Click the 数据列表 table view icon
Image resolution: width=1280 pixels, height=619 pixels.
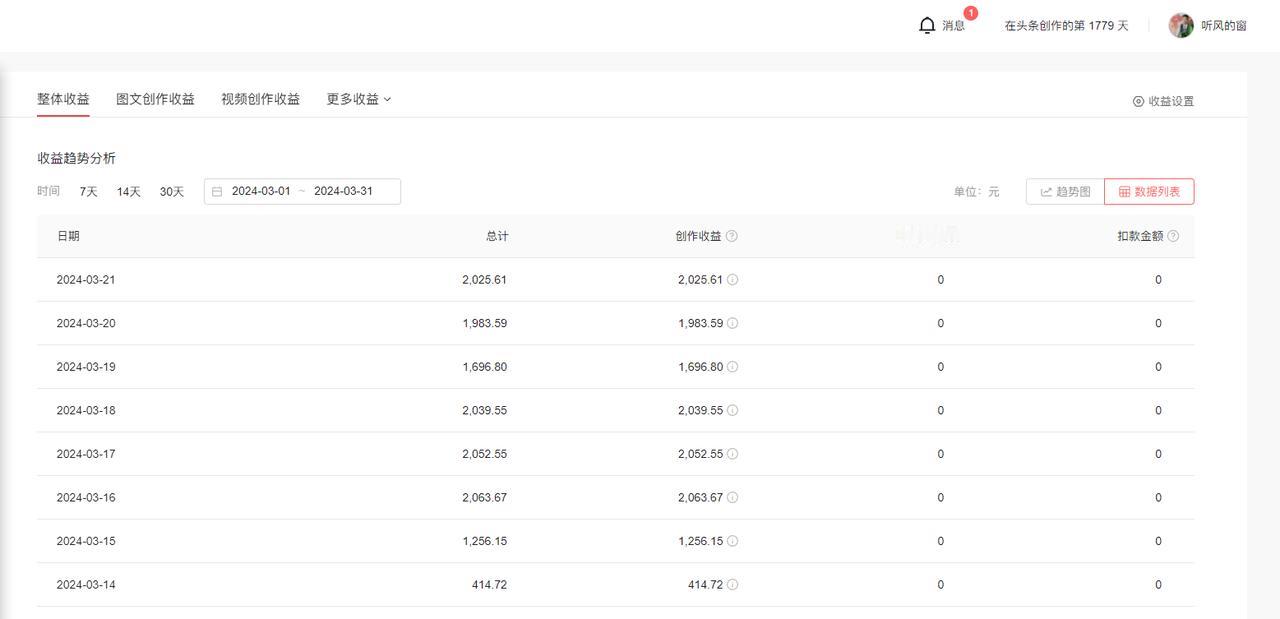tap(1125, 191)
